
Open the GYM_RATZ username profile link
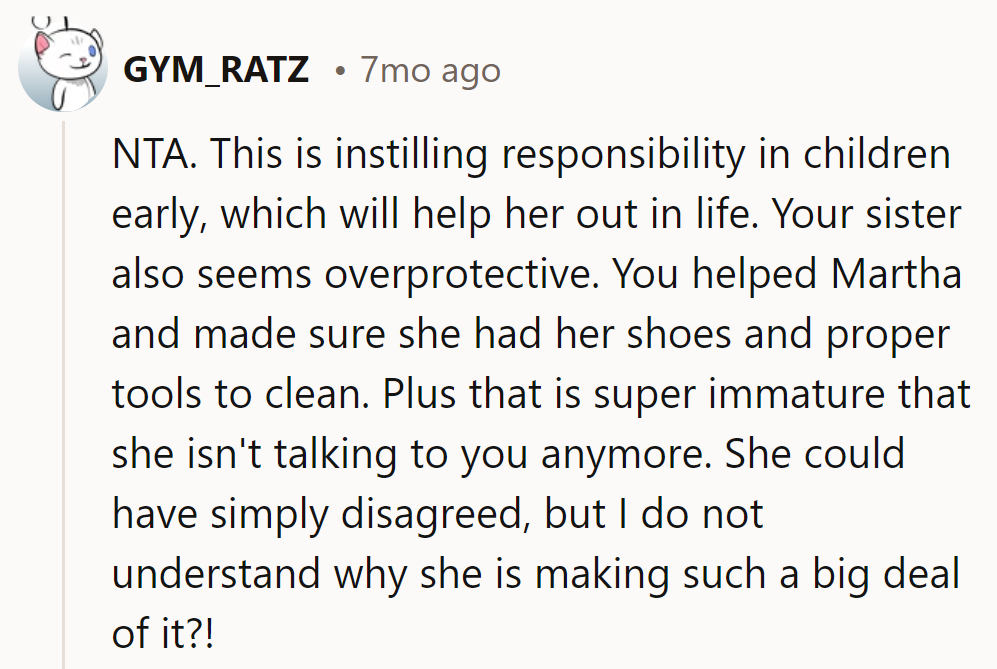click(x=216, y=71)
